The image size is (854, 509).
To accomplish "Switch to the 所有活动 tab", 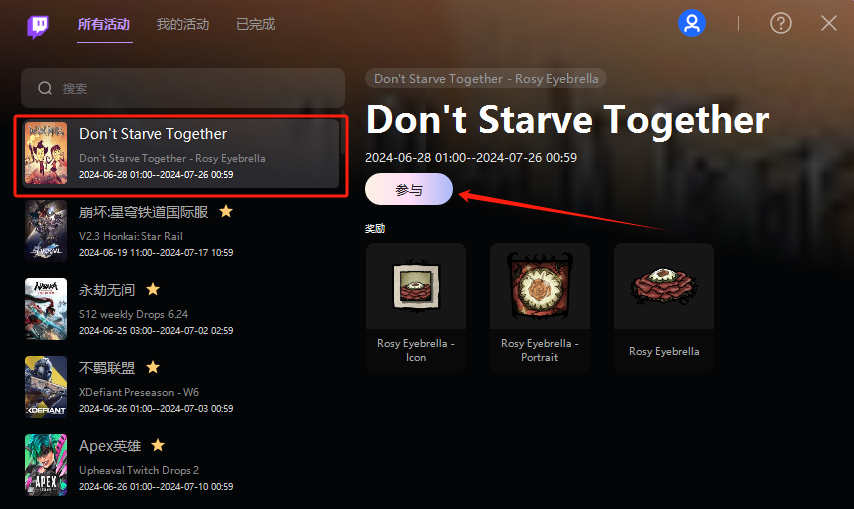I will point(104,24).
